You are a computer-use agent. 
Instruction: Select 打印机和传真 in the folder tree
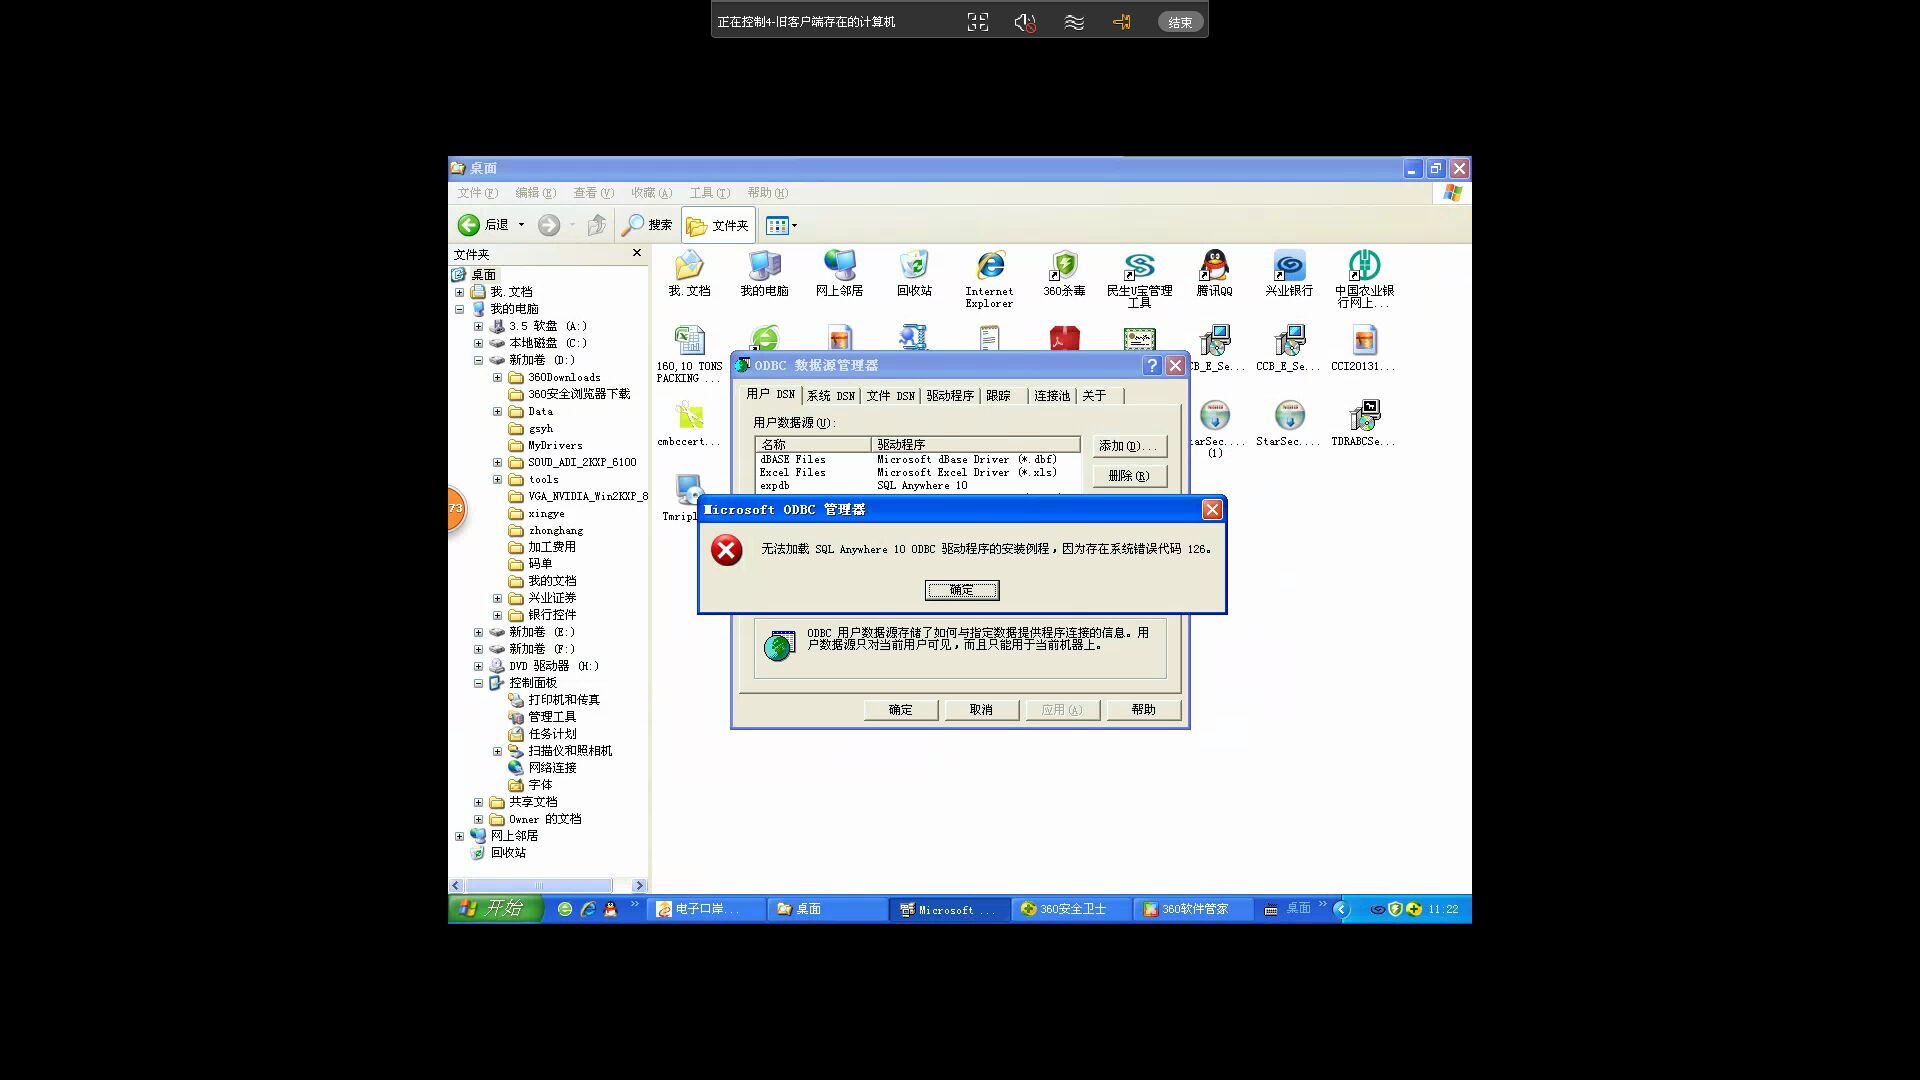tap(554, 700)
